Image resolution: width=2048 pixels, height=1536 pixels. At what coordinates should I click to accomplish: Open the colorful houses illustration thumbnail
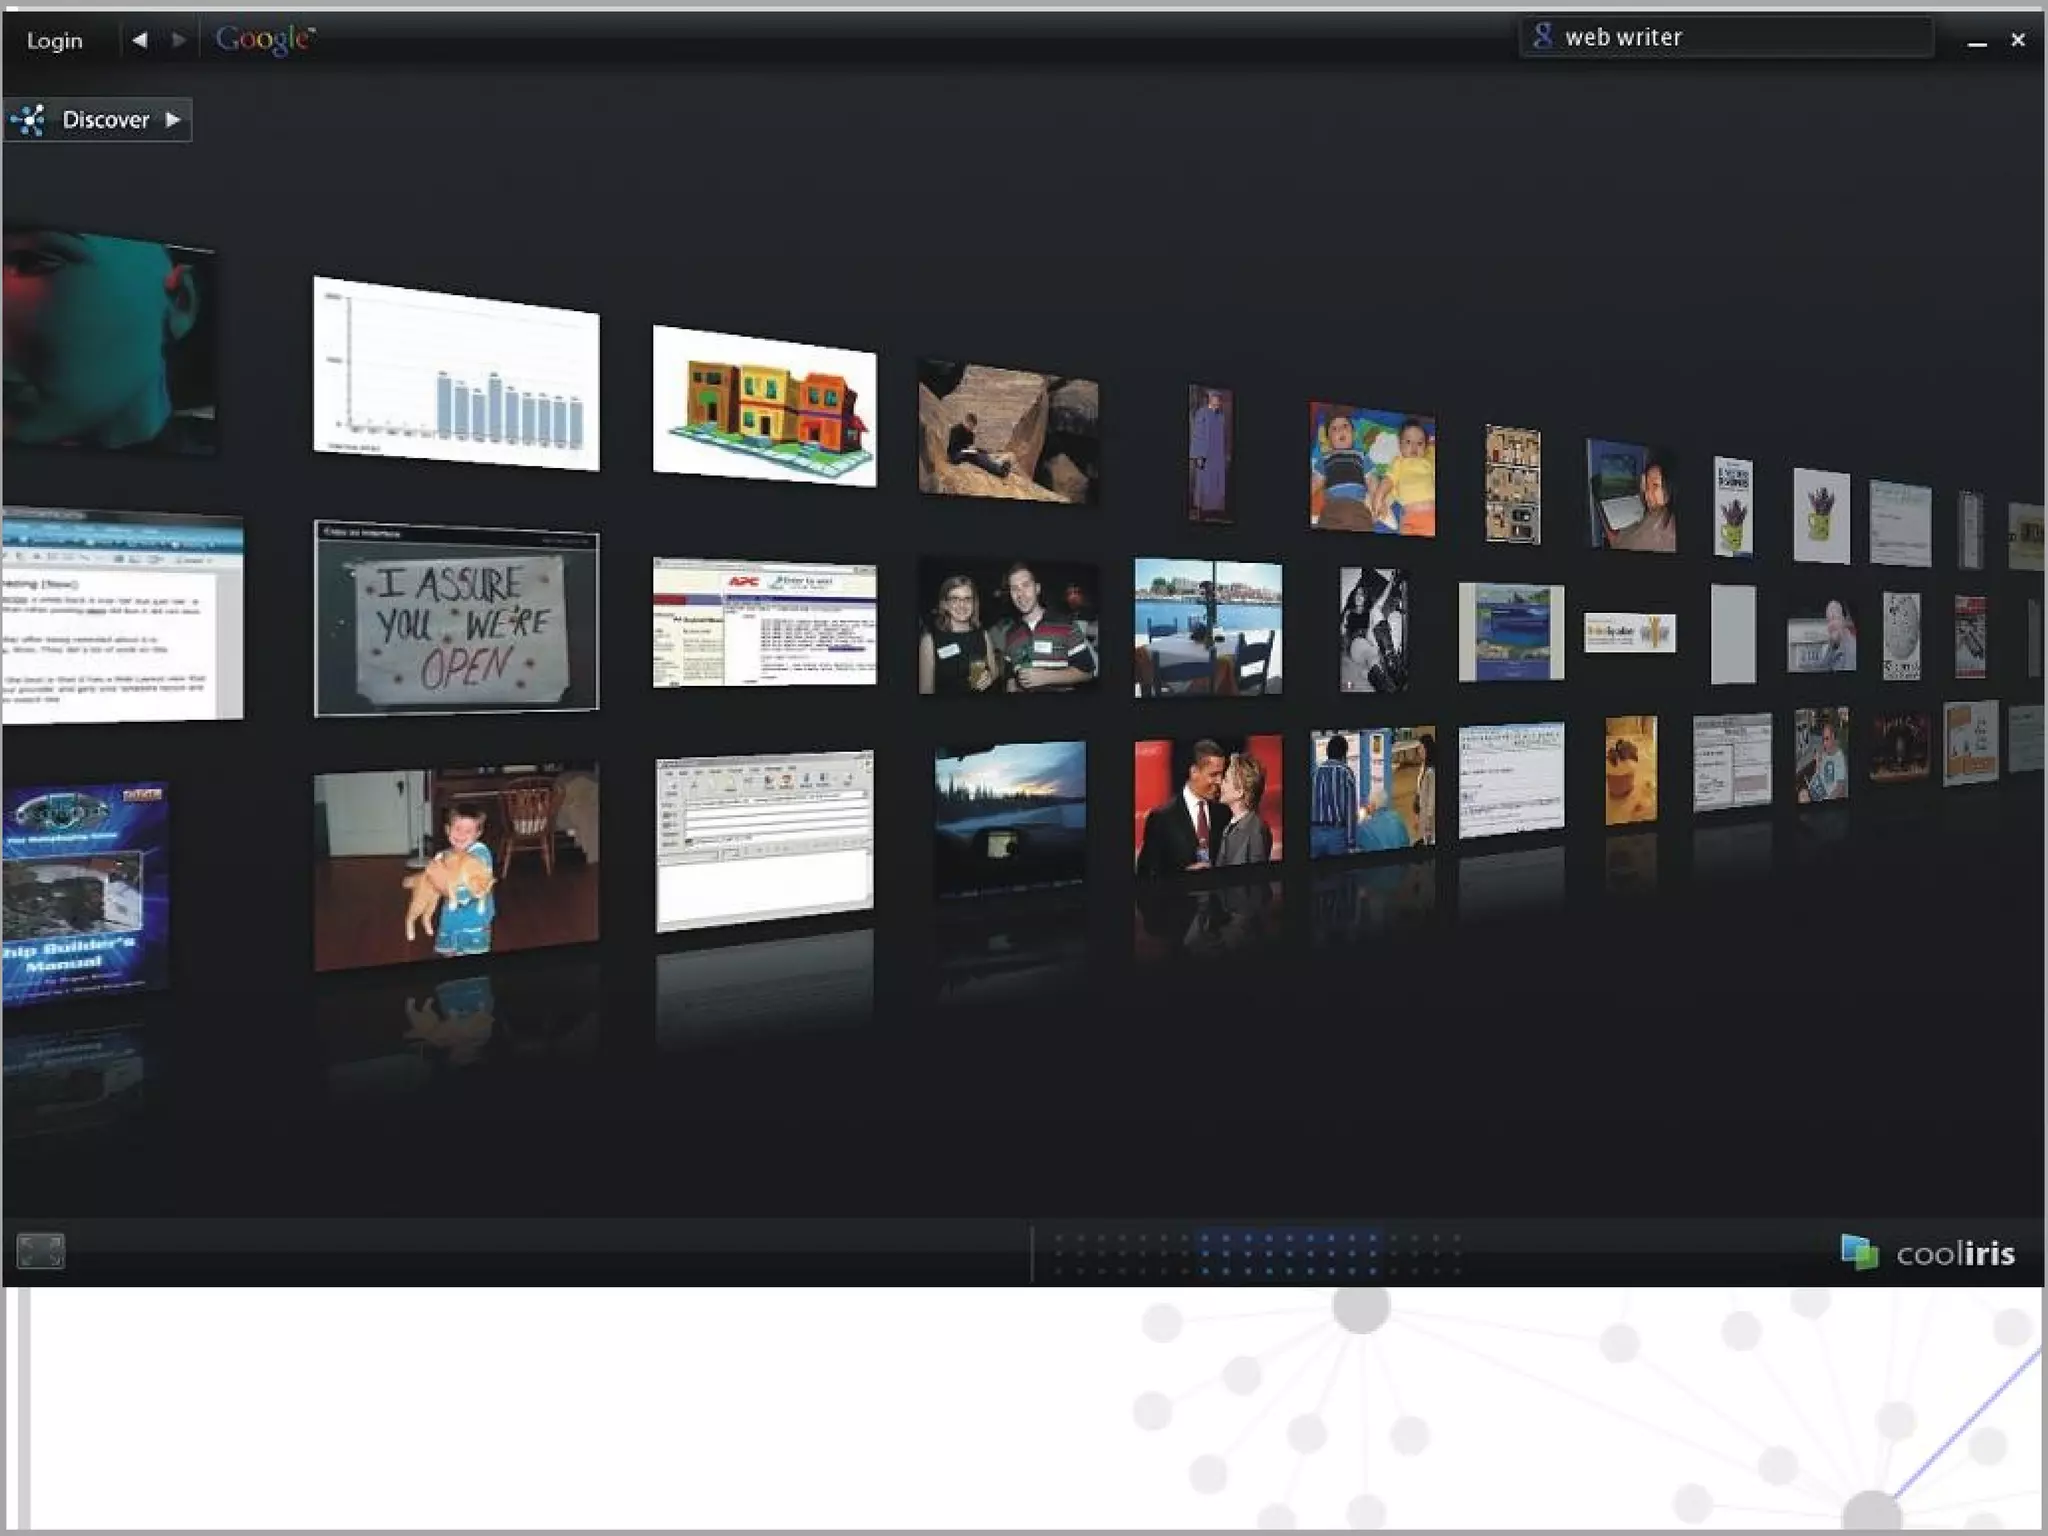[x=765, y=407]
